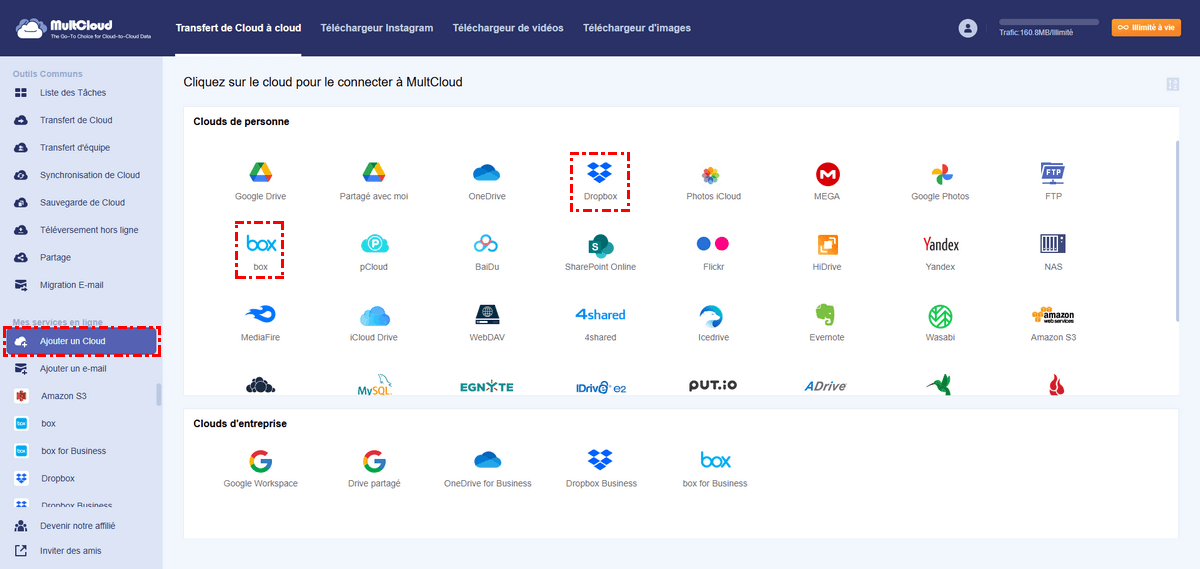The image size is (1200, 569).
Task: Select Drive partagé enterprise cloud
Action: [374, 468]
